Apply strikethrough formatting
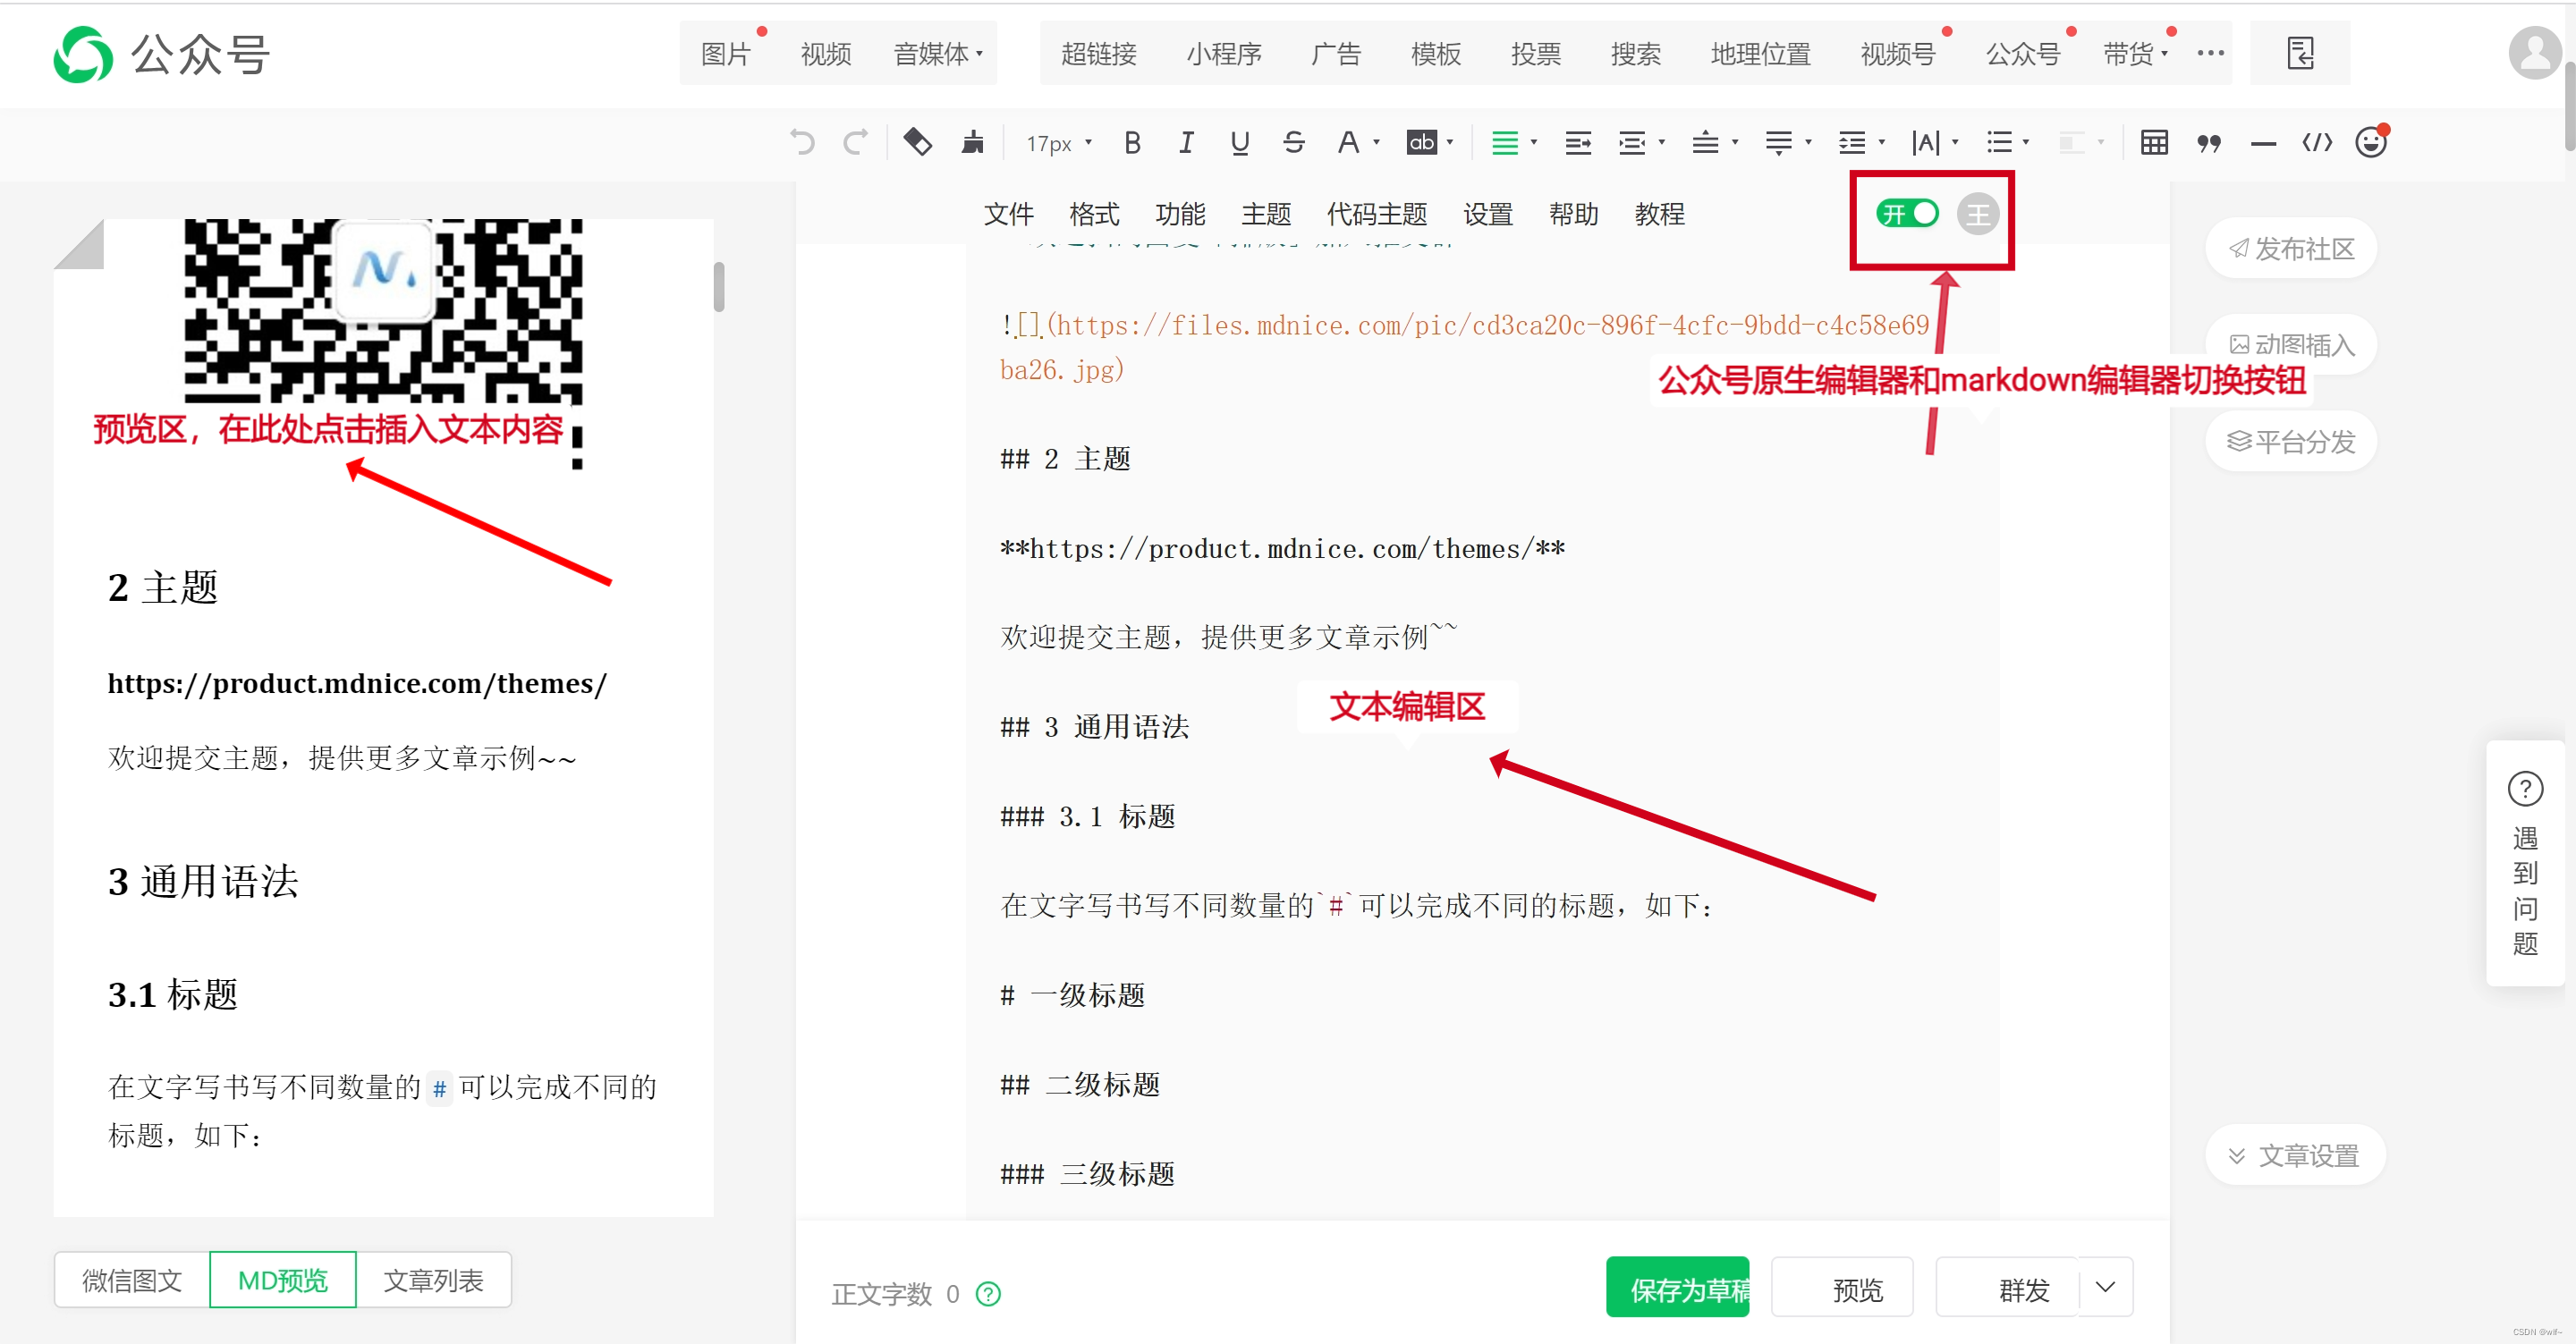 pos(1294,142)
